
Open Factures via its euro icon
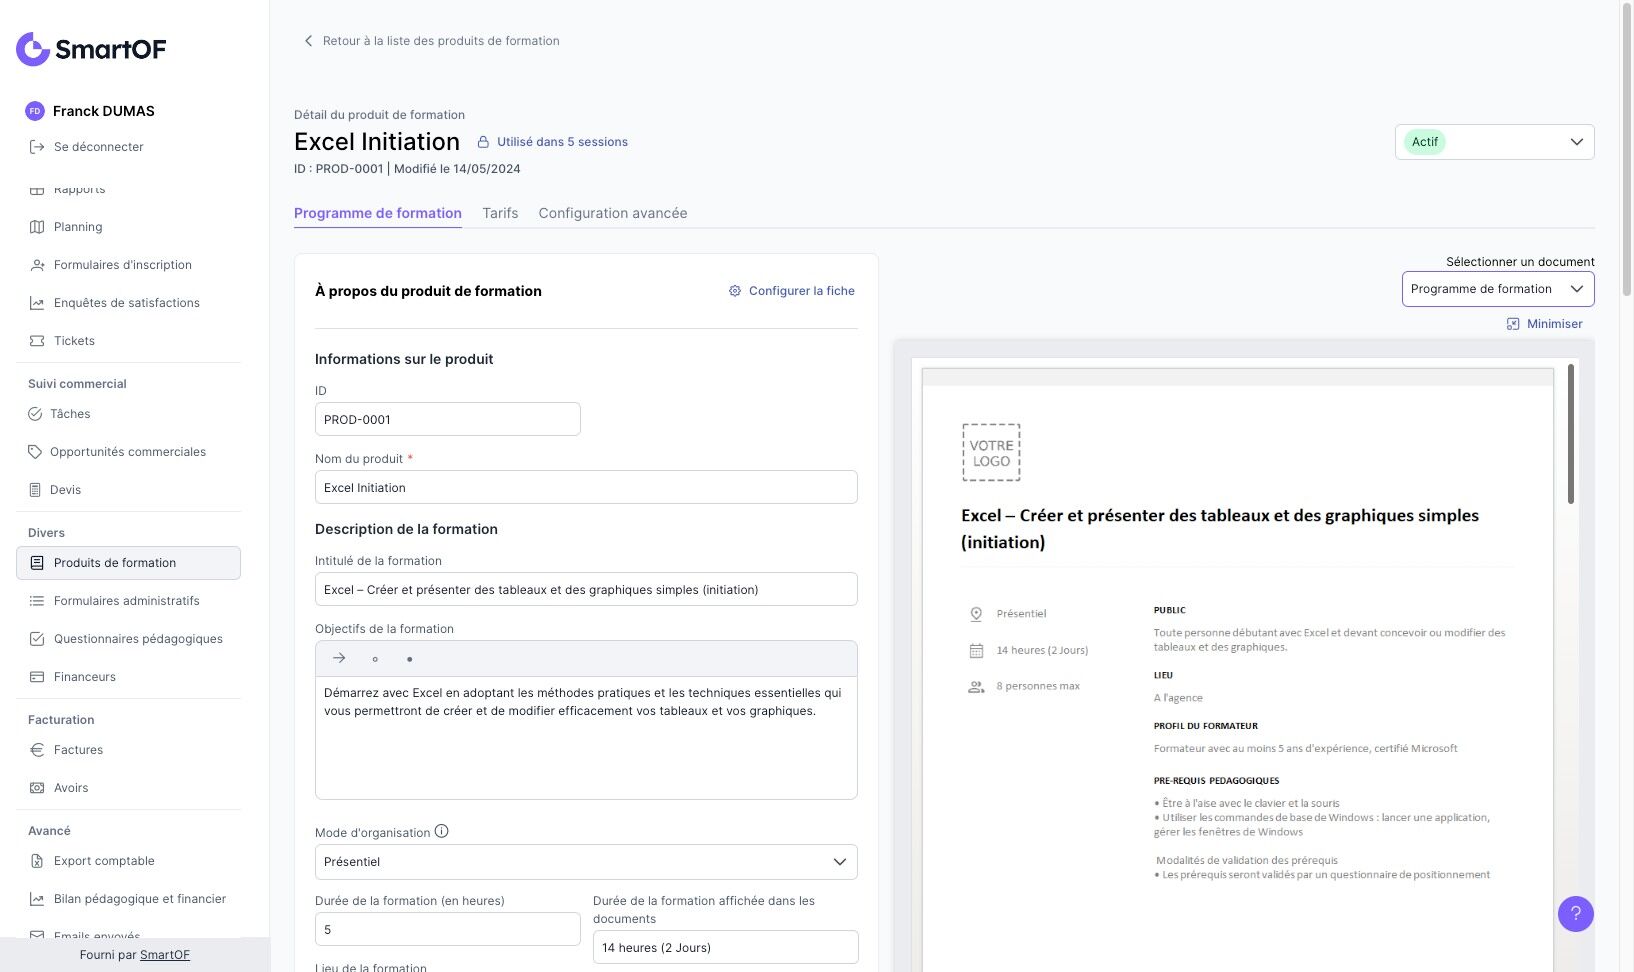pos(37,750)
